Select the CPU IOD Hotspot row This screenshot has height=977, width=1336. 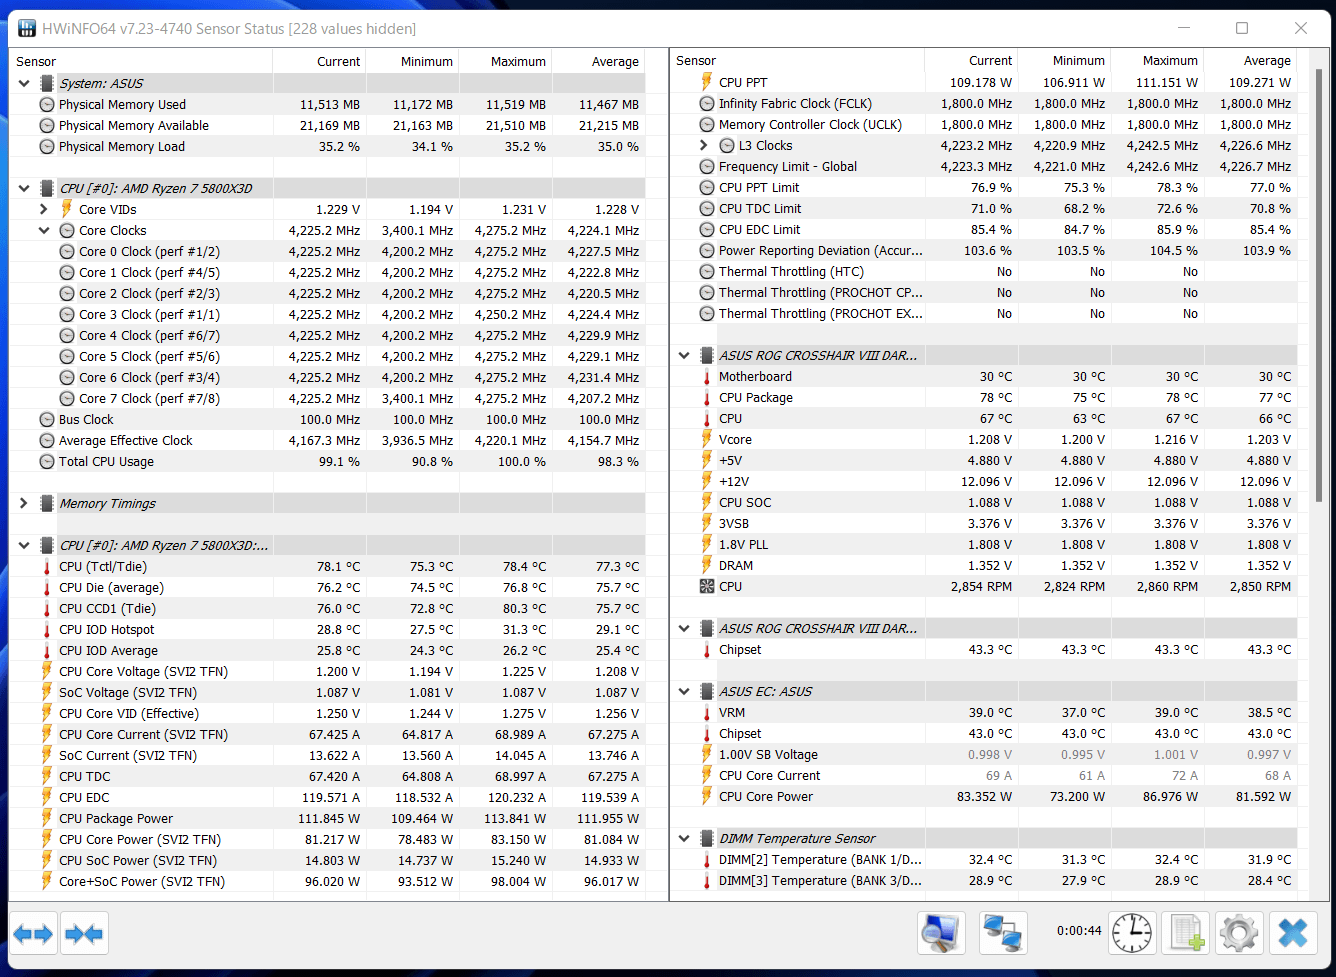click(x=327, y=630)
